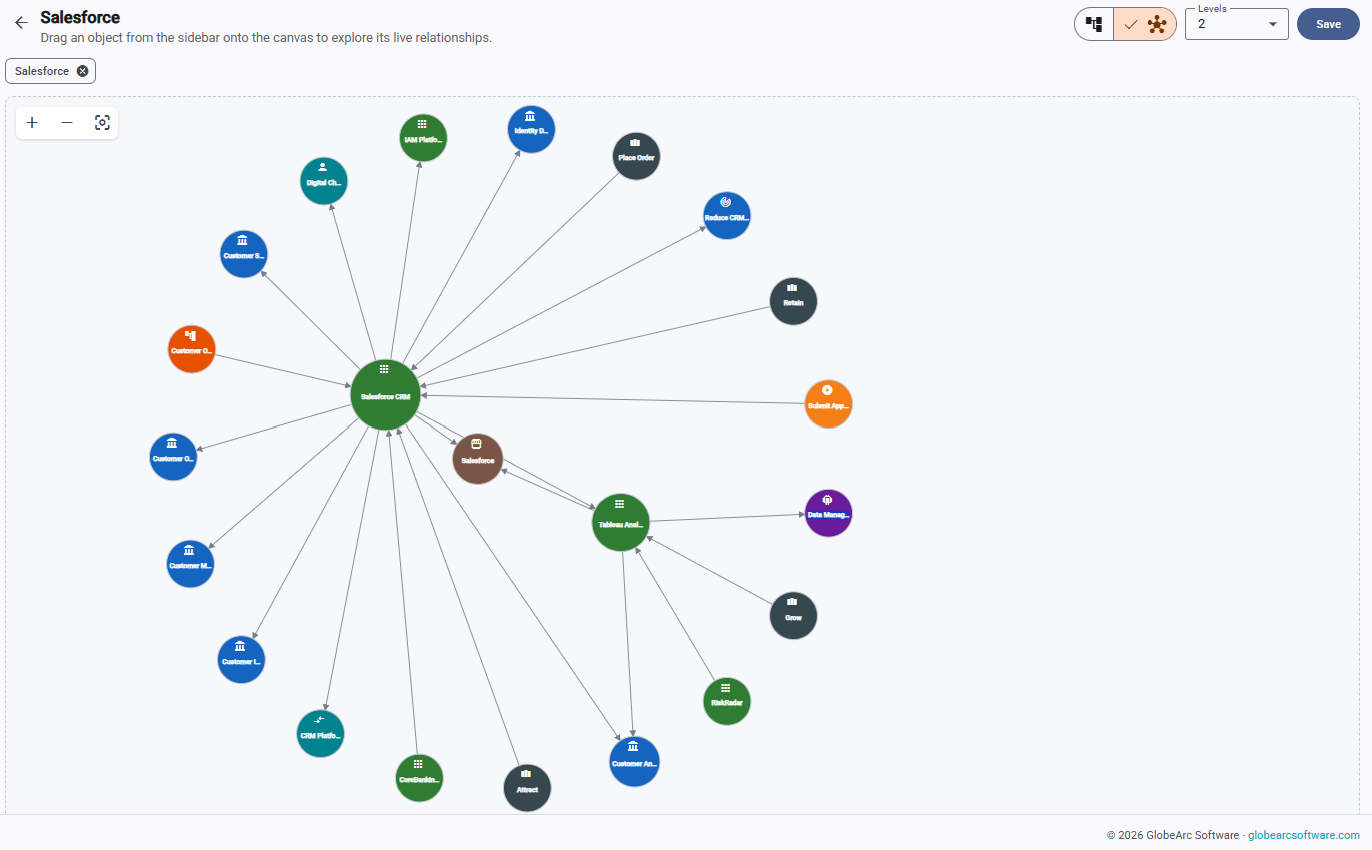Click the drag-an-object instruction text

tap(266, 38)
